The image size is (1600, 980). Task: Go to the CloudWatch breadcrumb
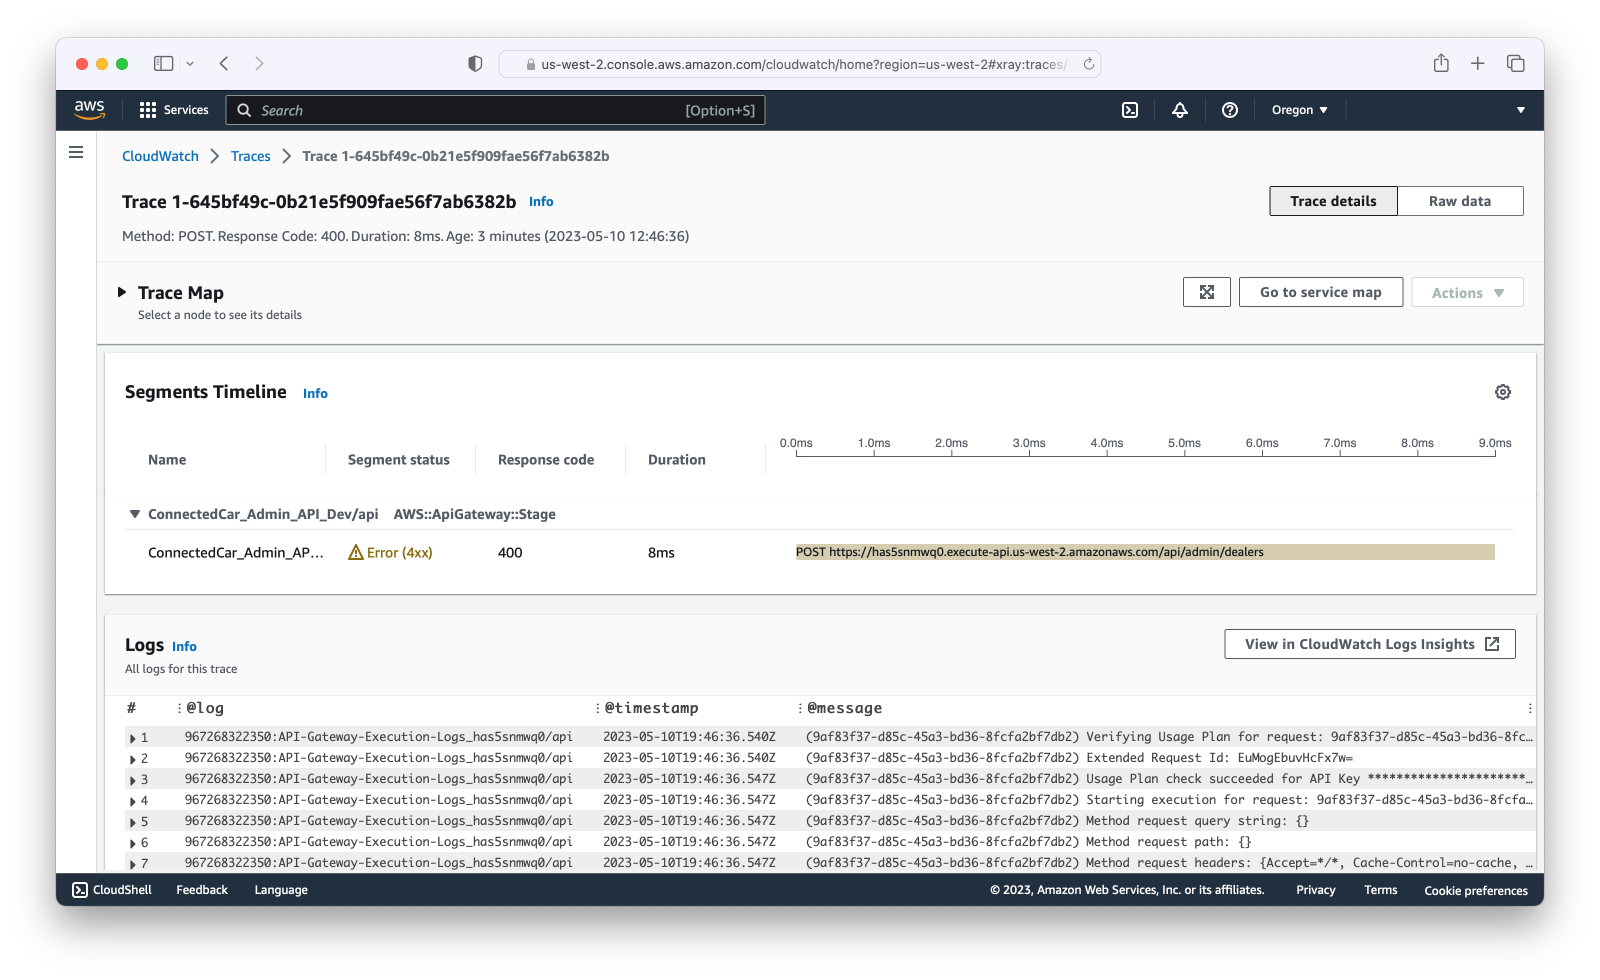pos(160,156)
